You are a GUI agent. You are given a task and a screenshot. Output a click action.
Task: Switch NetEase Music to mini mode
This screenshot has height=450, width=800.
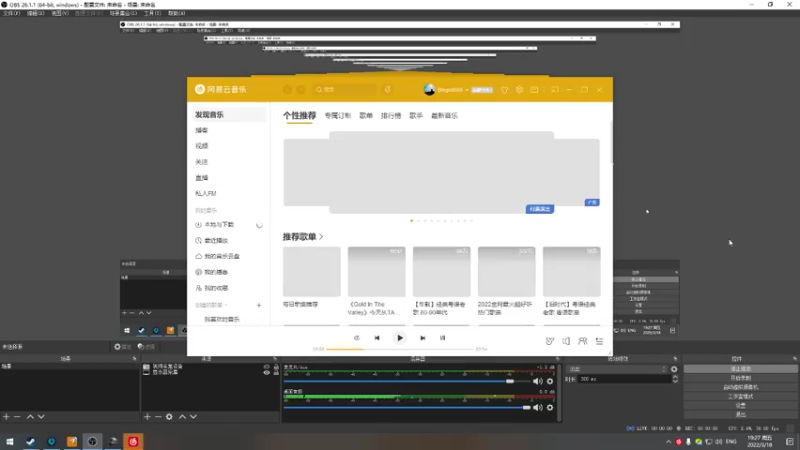pyautogui.click(x=555, y=90)
